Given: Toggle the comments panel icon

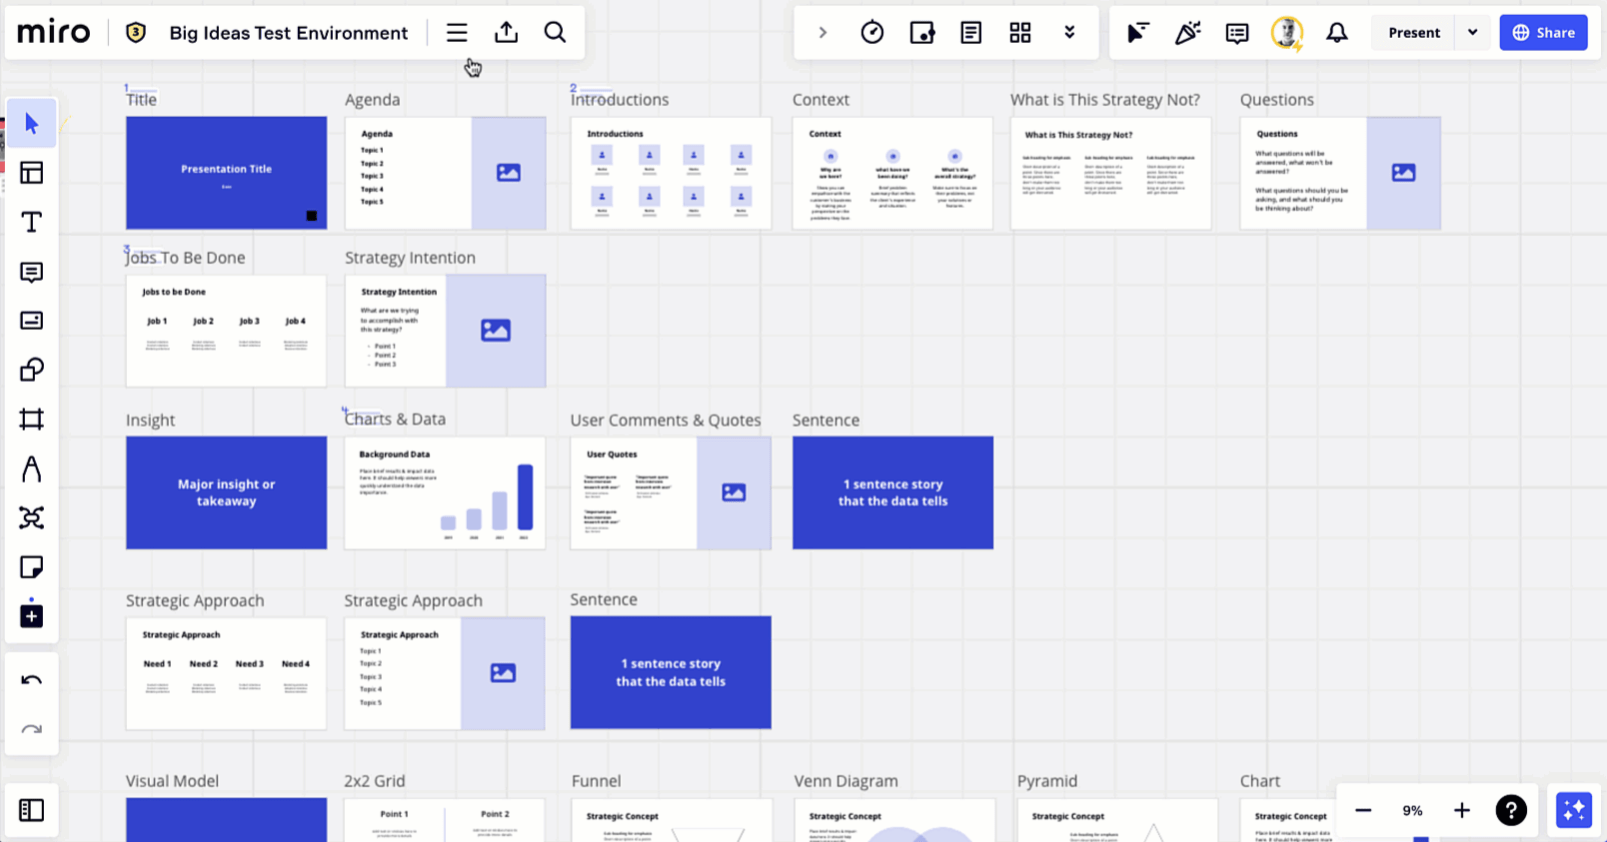Looking at the screenshot, I should coord(1237,33).
